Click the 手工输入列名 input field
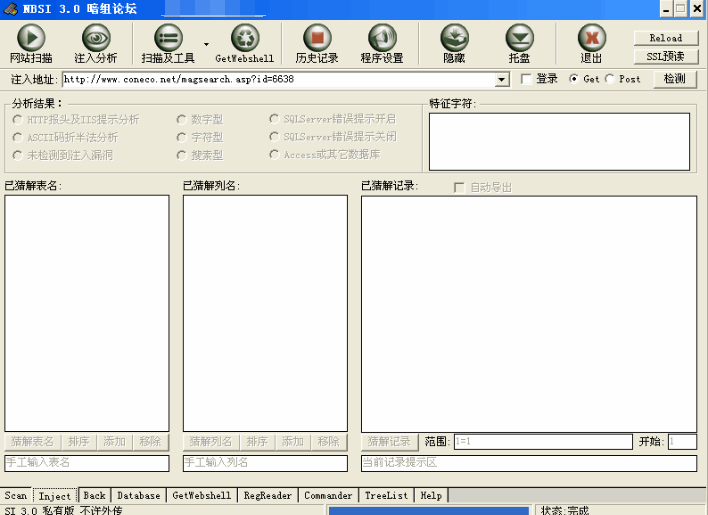The image size is (708, 515). (266, 463)
